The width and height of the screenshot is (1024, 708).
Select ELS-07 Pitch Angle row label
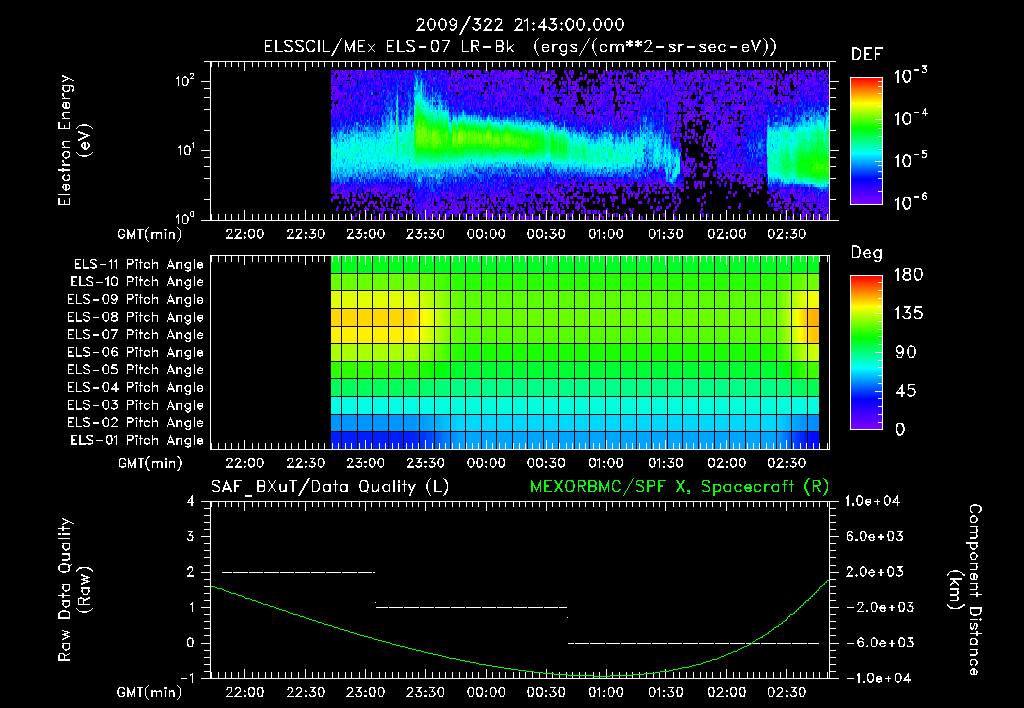pyautogui.click(x=136, y=334)
